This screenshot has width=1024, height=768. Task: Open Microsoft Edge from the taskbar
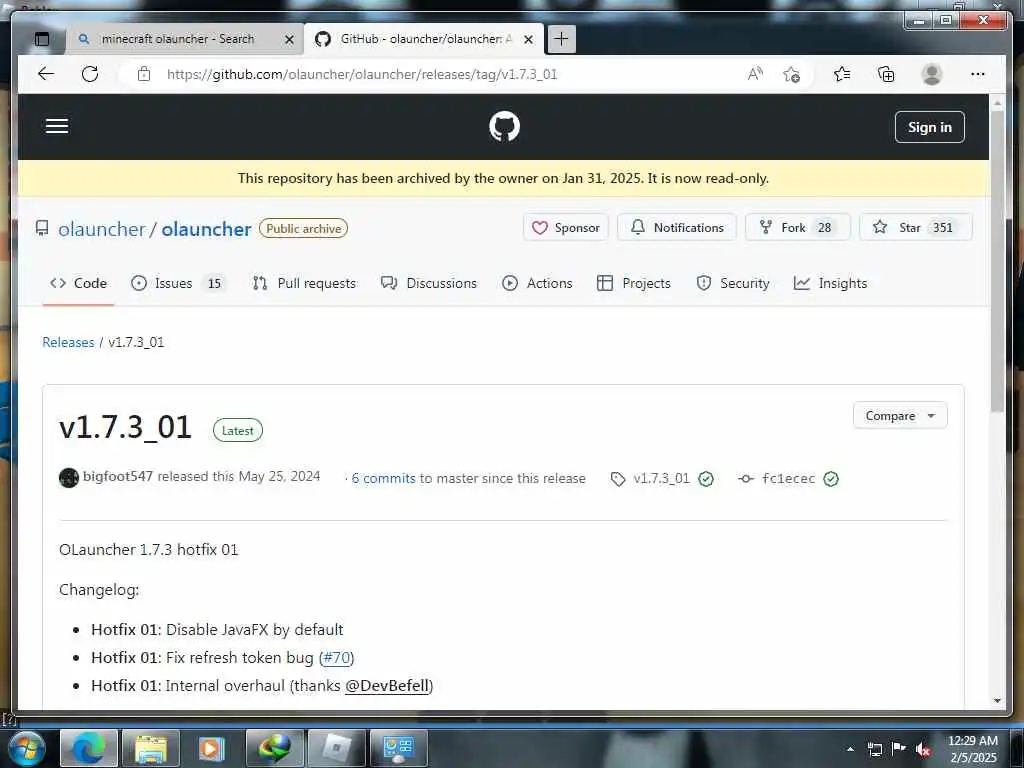(89, 748)
